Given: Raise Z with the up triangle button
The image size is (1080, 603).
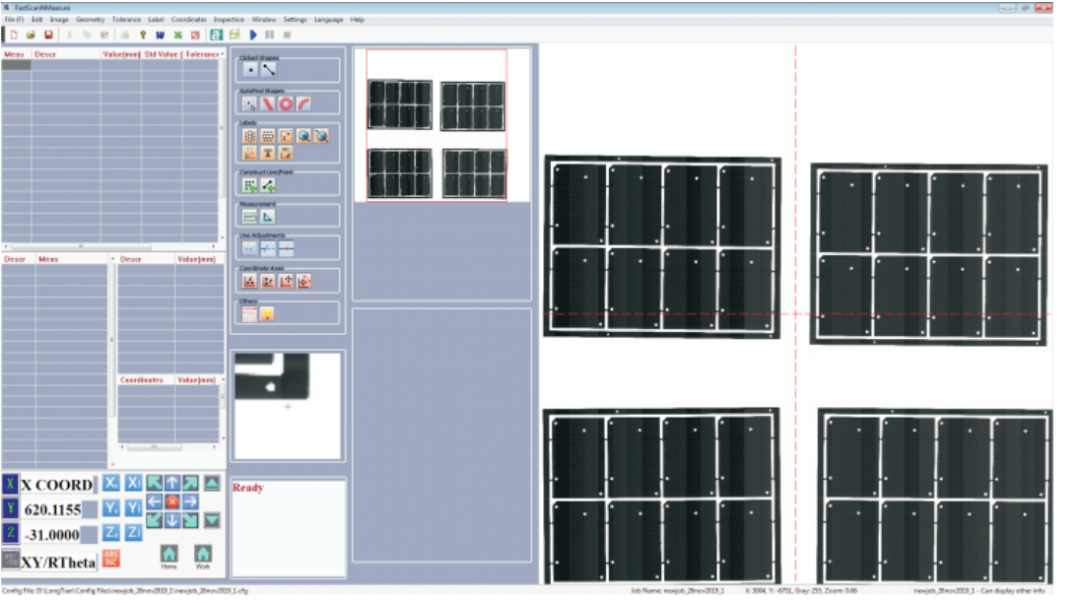Looking at the screenshot, I should (x=211, y=483).
